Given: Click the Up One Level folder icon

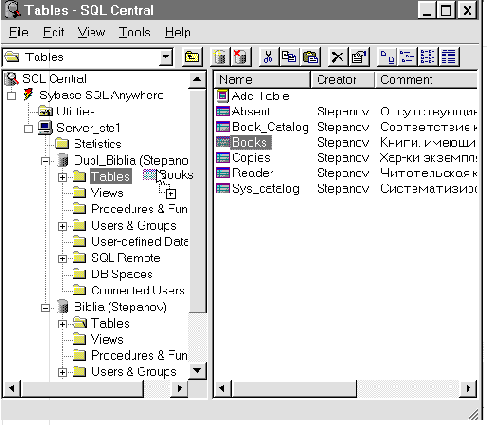Looking at the screenshot, I should click(192, 57).
